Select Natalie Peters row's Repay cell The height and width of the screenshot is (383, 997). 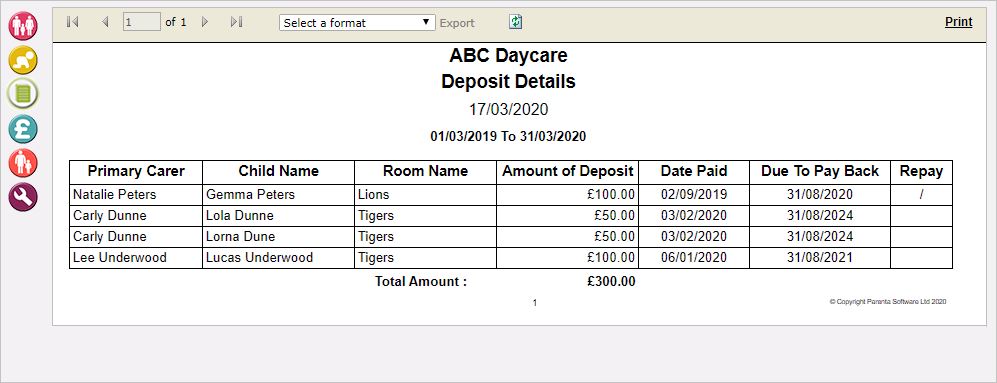click(921, 195)
